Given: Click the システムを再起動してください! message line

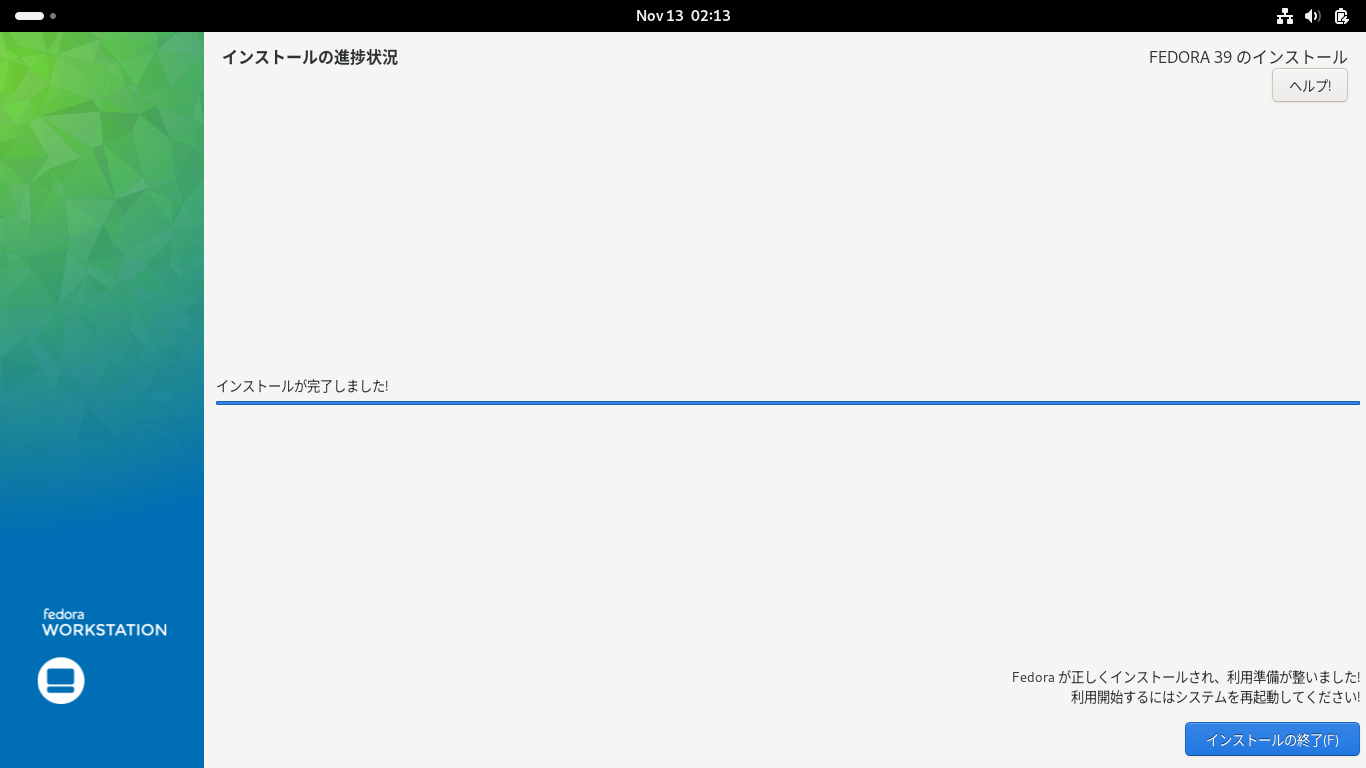Looking at the screenshot, I should [x=1215, y=697].
